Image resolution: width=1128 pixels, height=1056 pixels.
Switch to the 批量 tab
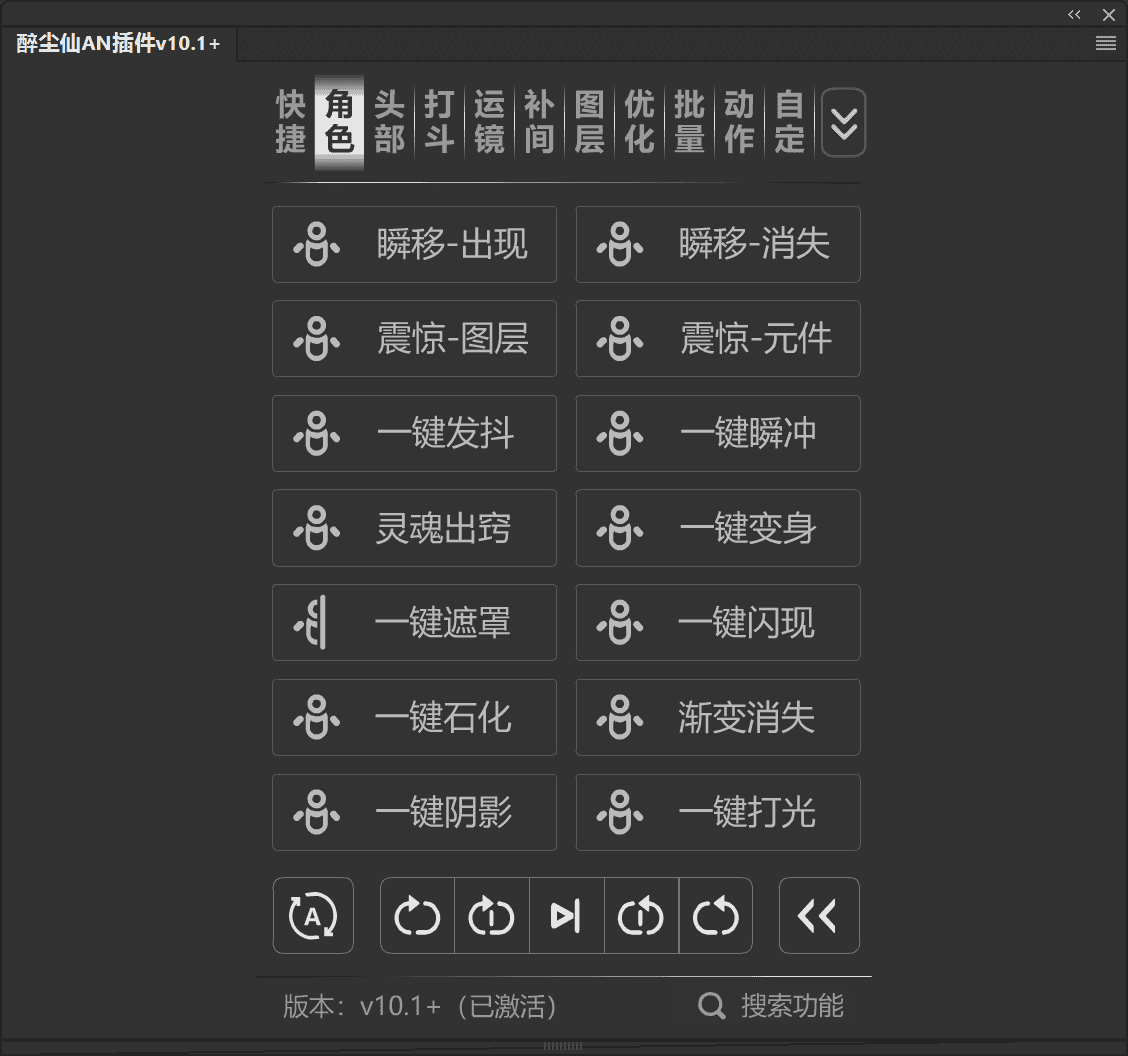point(689,120)
